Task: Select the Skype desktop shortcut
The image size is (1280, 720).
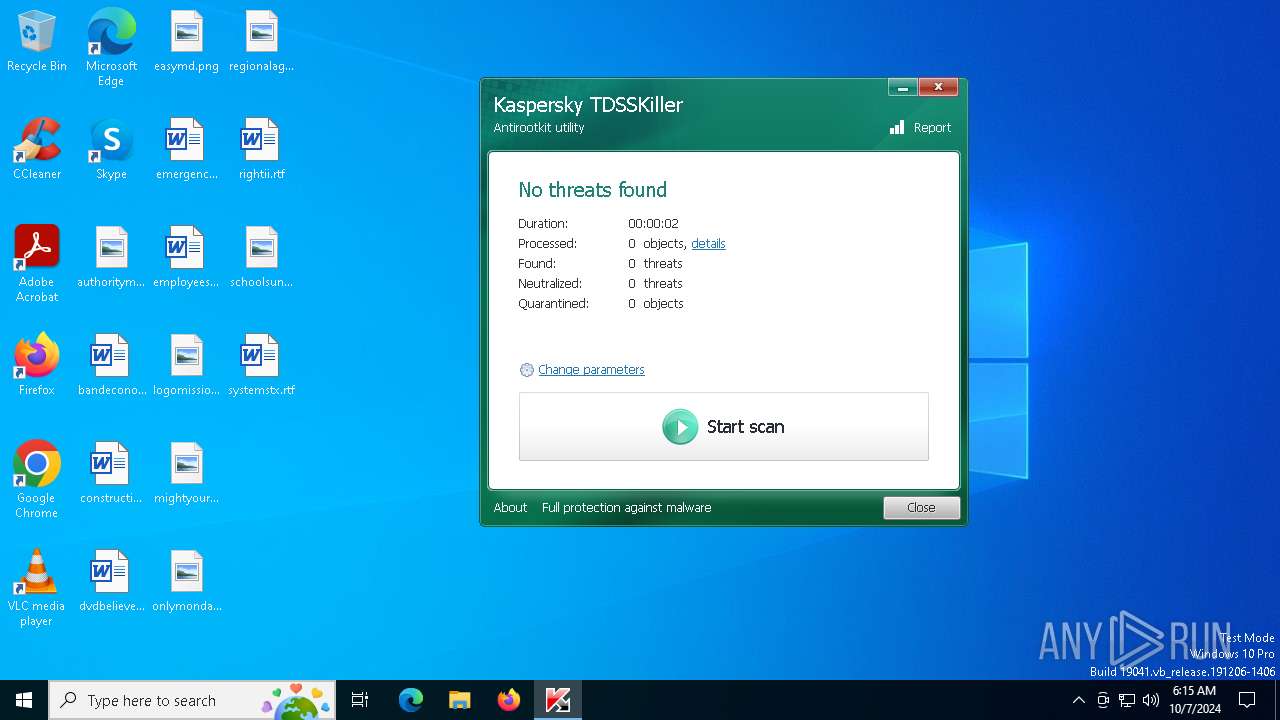Action: click(x=111, y=150)
